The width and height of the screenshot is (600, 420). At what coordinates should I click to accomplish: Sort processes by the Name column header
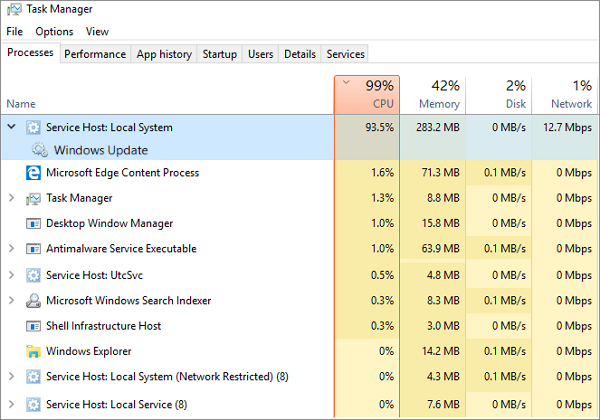click(x=168, y=95)
